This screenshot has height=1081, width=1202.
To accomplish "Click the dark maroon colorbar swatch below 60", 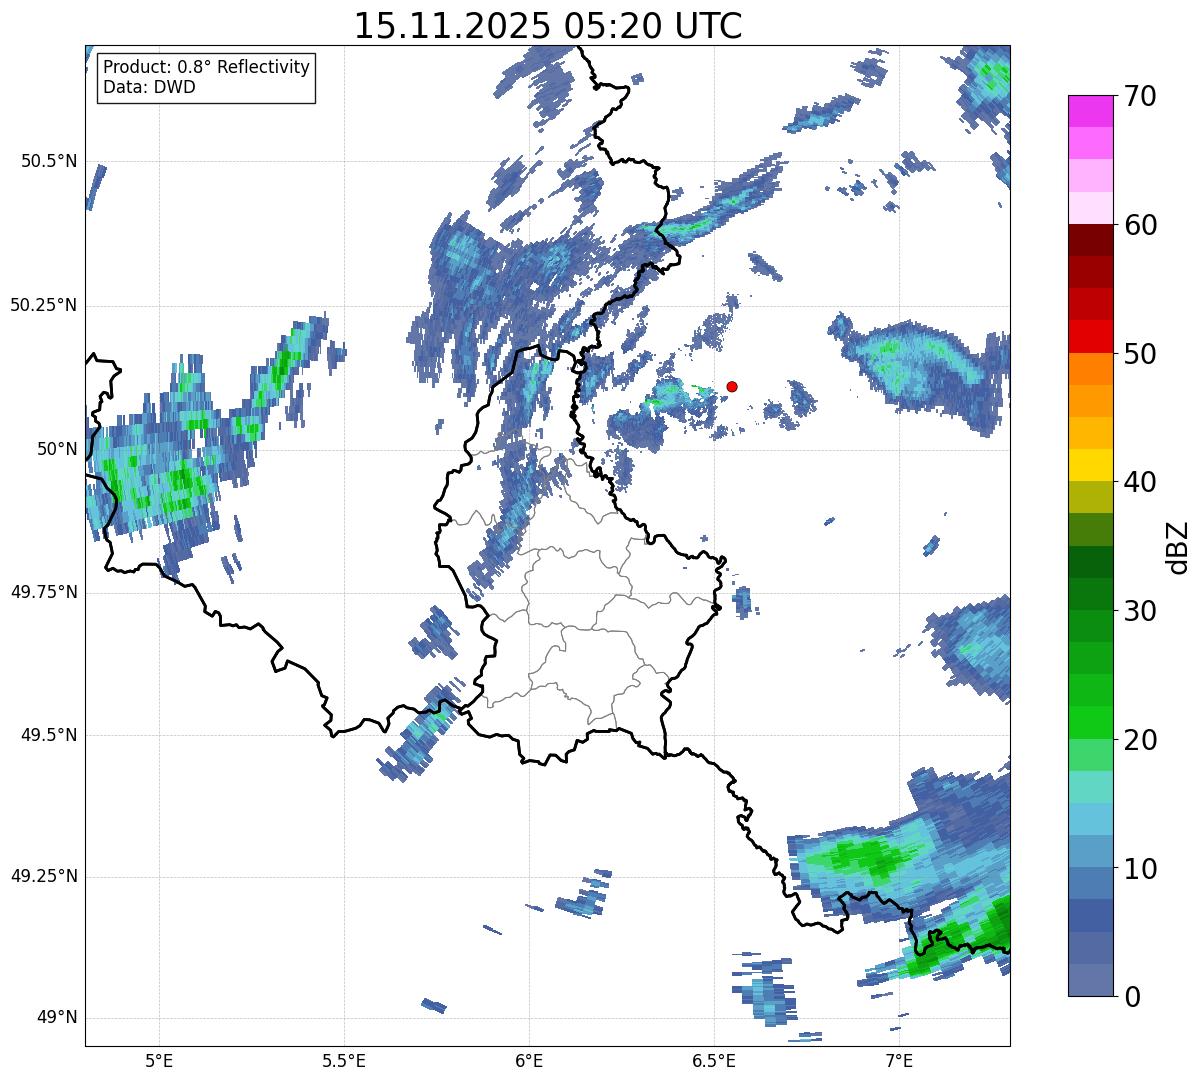I will [1090, 240].
